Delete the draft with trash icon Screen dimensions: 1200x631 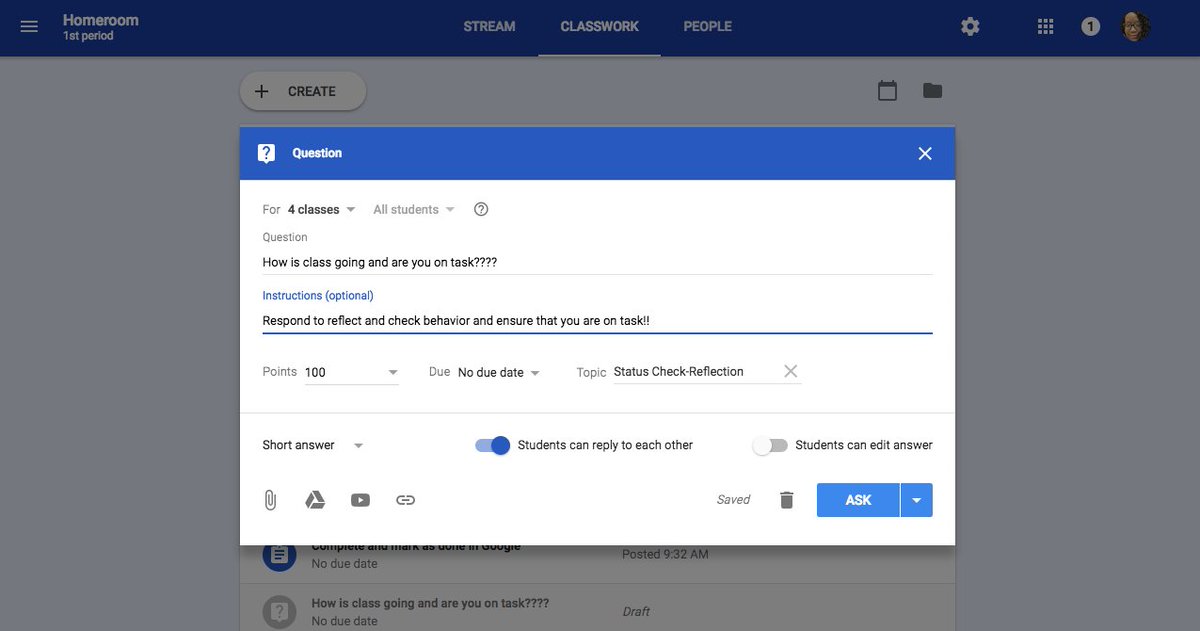click(787, 500)
